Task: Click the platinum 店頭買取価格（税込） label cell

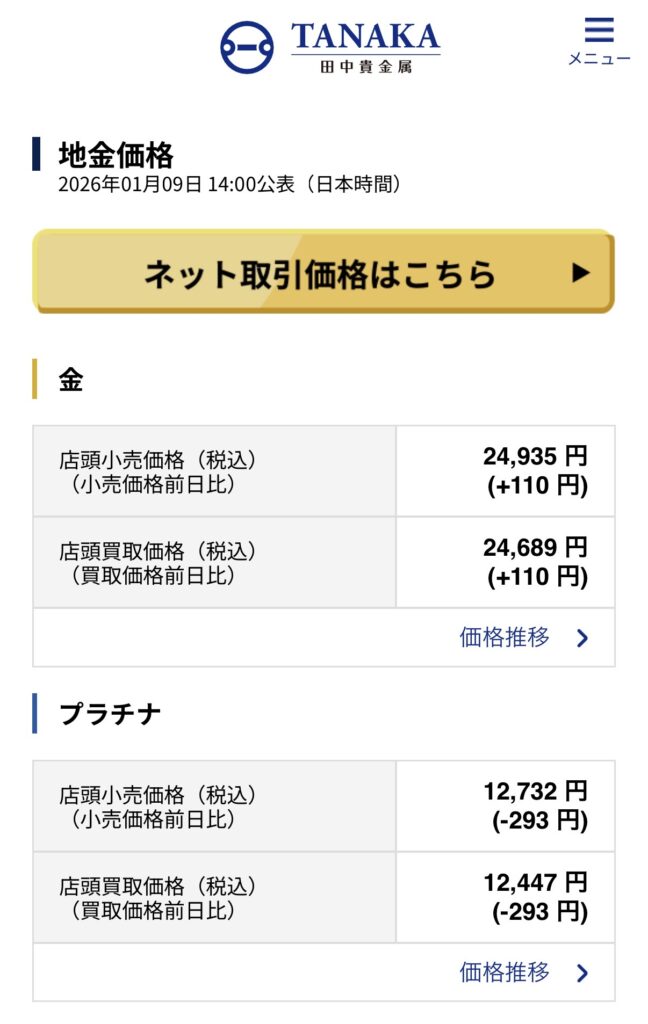Action: point(158,886)
